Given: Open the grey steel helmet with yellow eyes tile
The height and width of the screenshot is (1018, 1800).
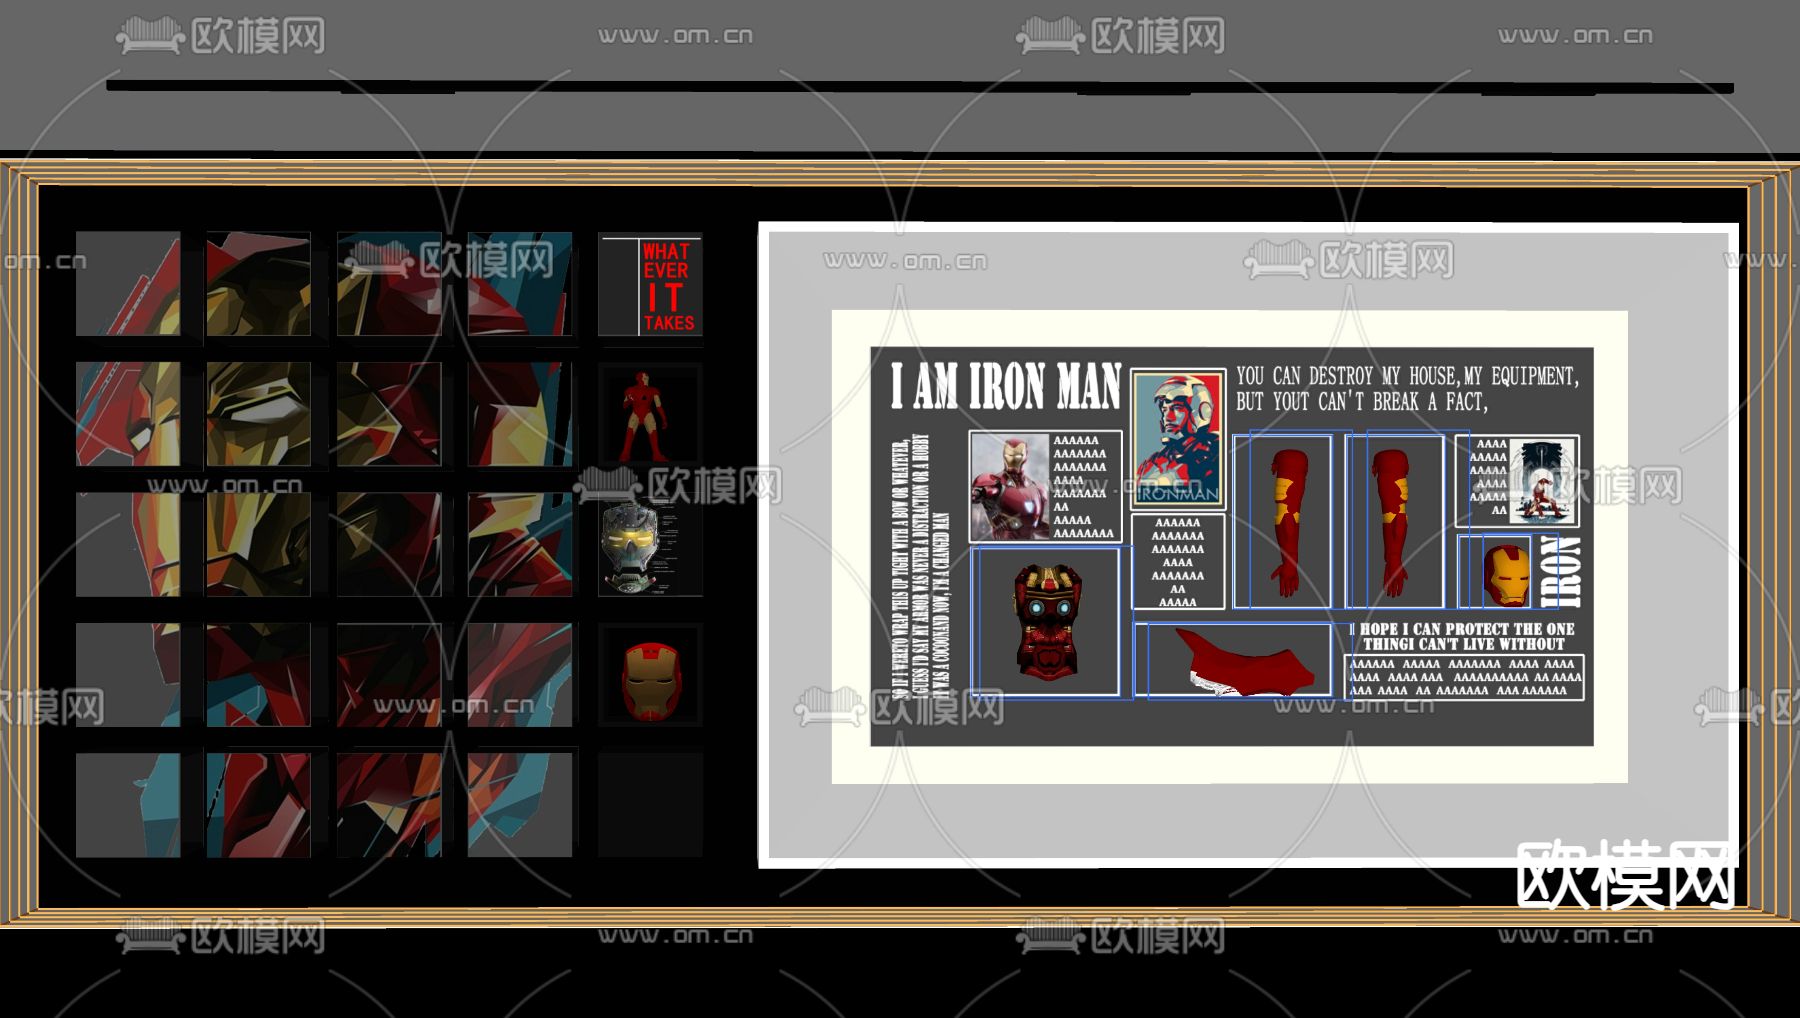Looking at the screenshot, I should tap(651, 546).
